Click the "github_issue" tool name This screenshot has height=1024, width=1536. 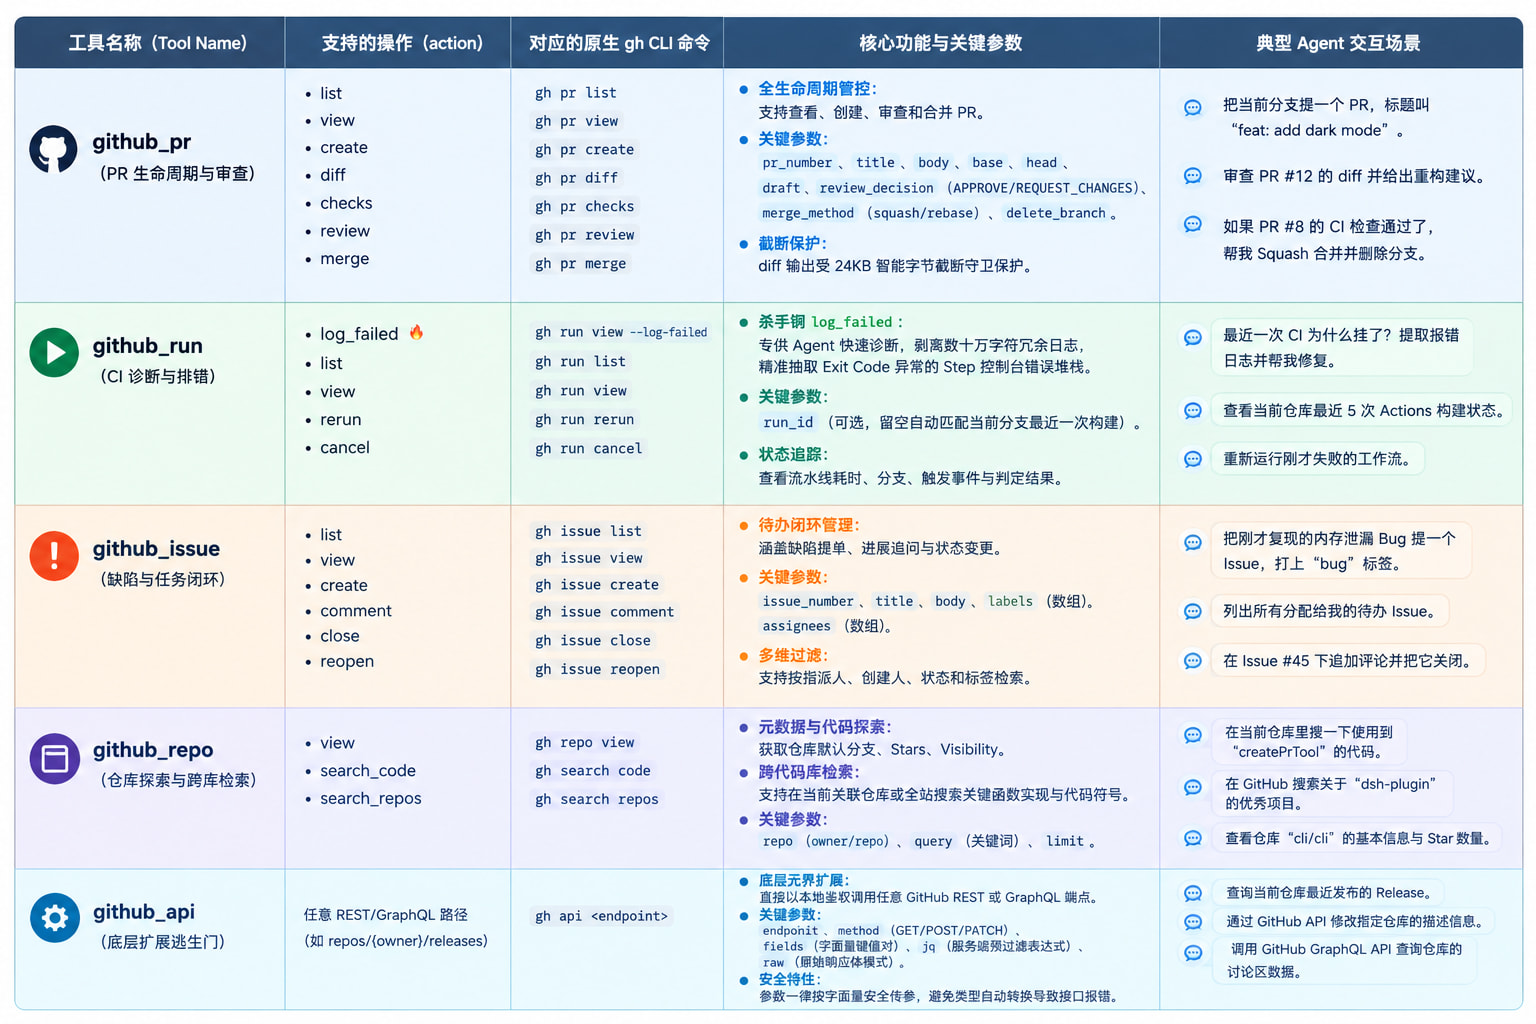(x=156, y=549)
